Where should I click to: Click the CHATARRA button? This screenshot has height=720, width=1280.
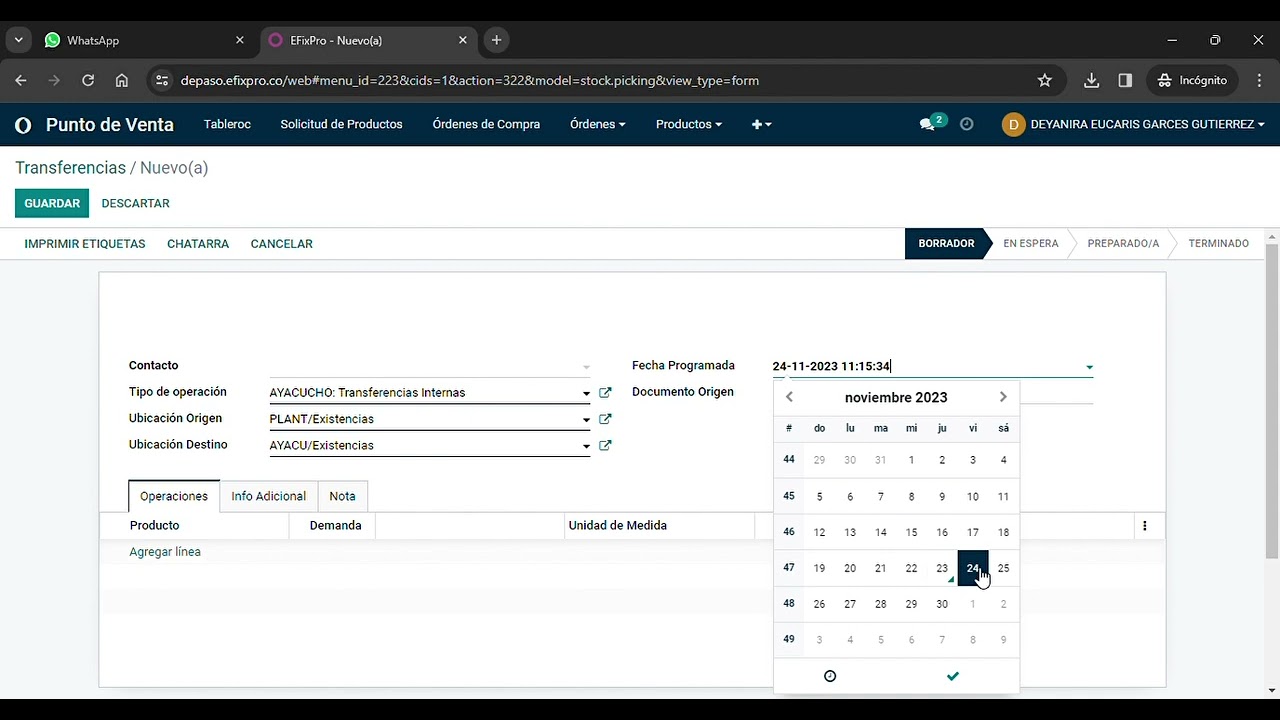(x=198, y=244)
